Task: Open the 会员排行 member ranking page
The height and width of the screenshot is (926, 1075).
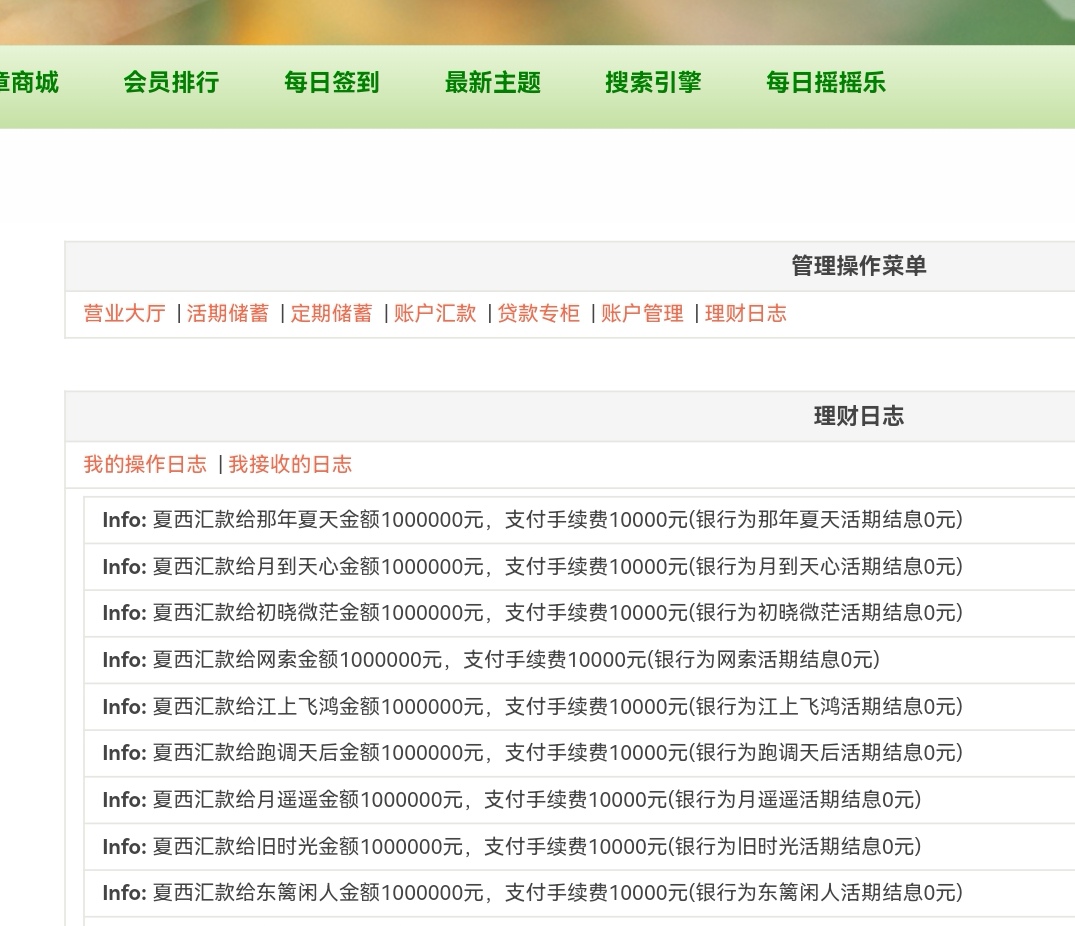Action: [172, 83]
